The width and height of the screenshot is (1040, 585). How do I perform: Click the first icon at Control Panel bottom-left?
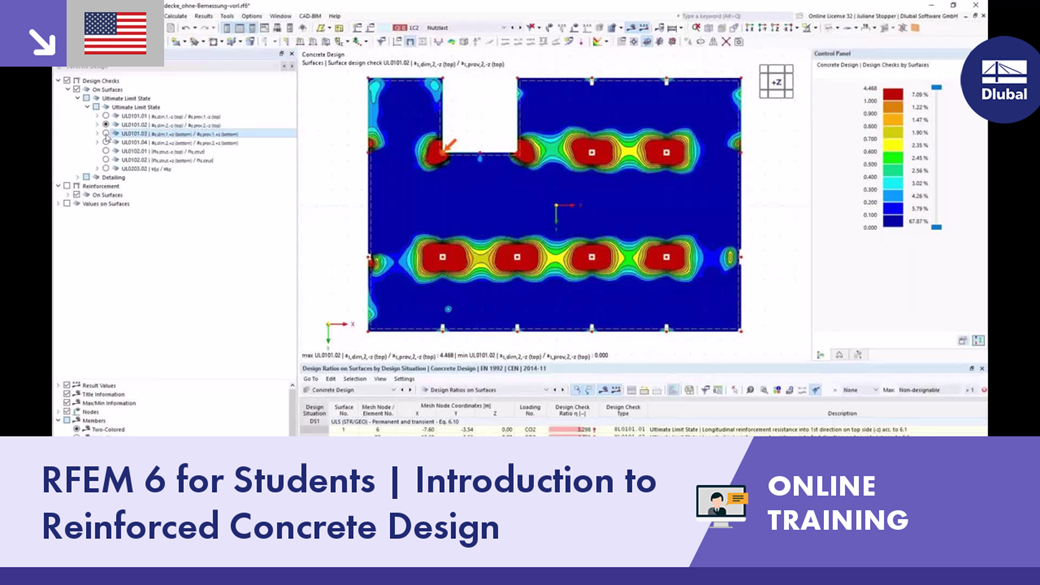click(x=820, y=355)
